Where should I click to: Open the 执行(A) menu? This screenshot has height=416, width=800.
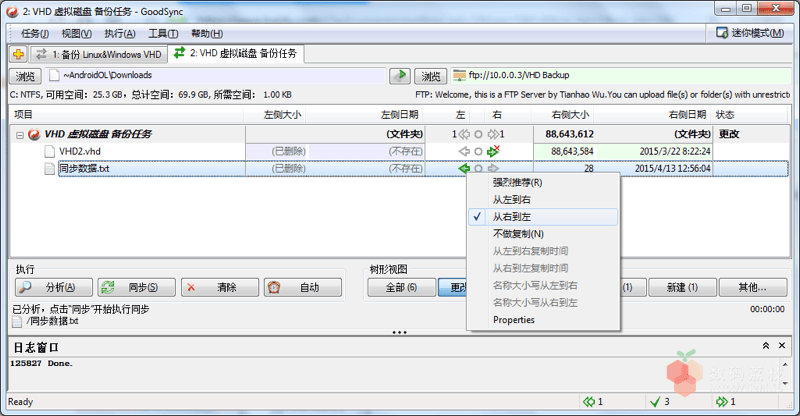tap(120, 34)
